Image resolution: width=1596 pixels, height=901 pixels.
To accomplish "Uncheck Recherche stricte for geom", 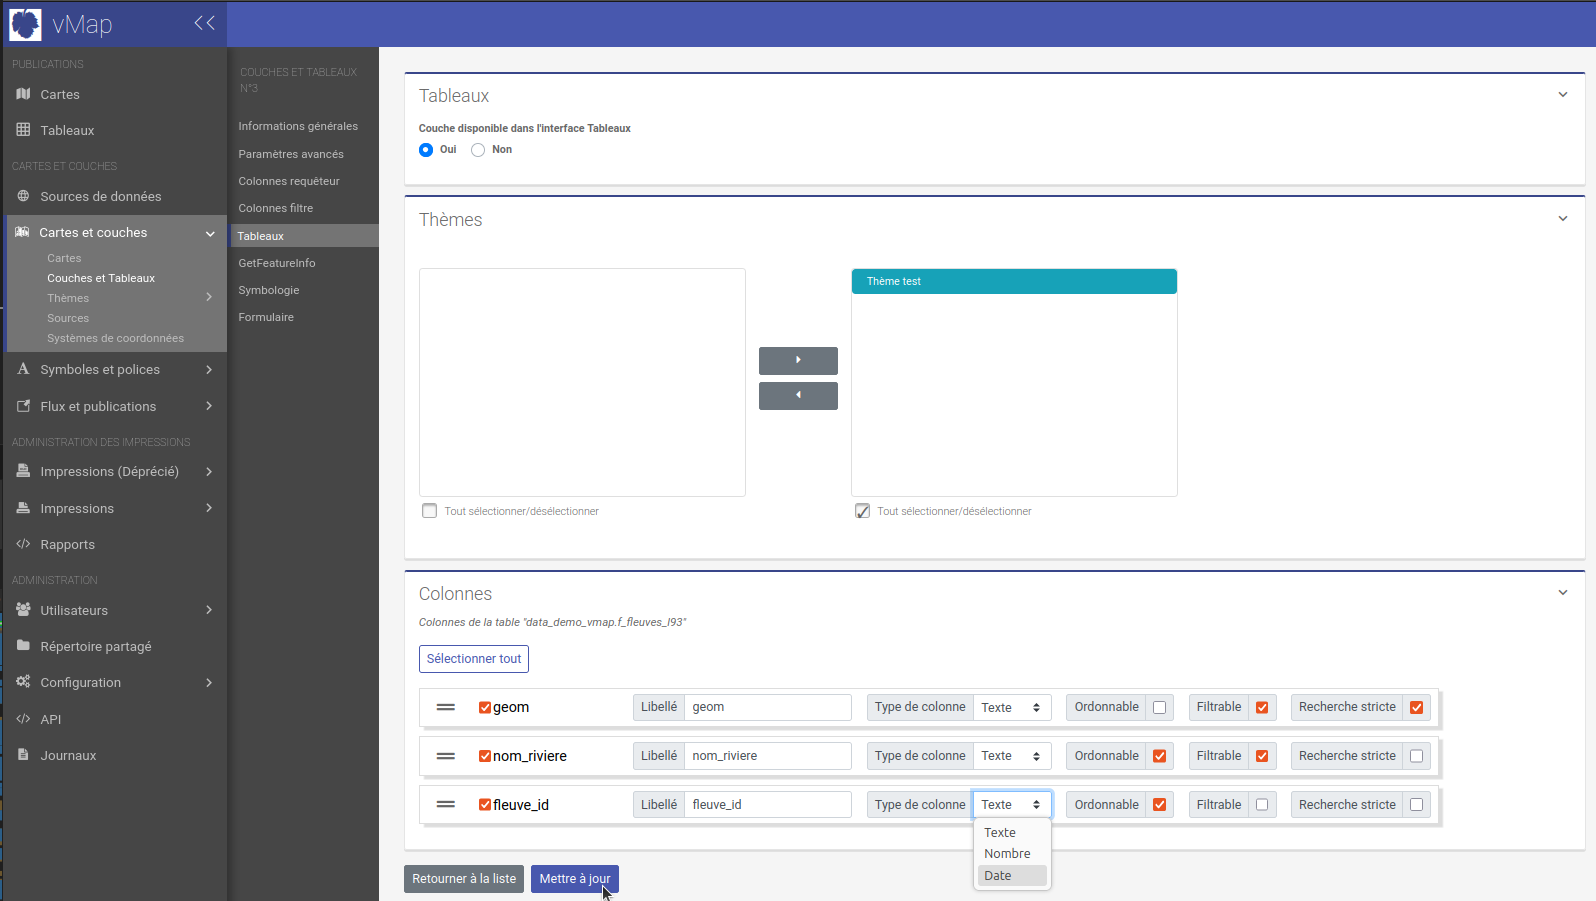I will point(1416,708).
